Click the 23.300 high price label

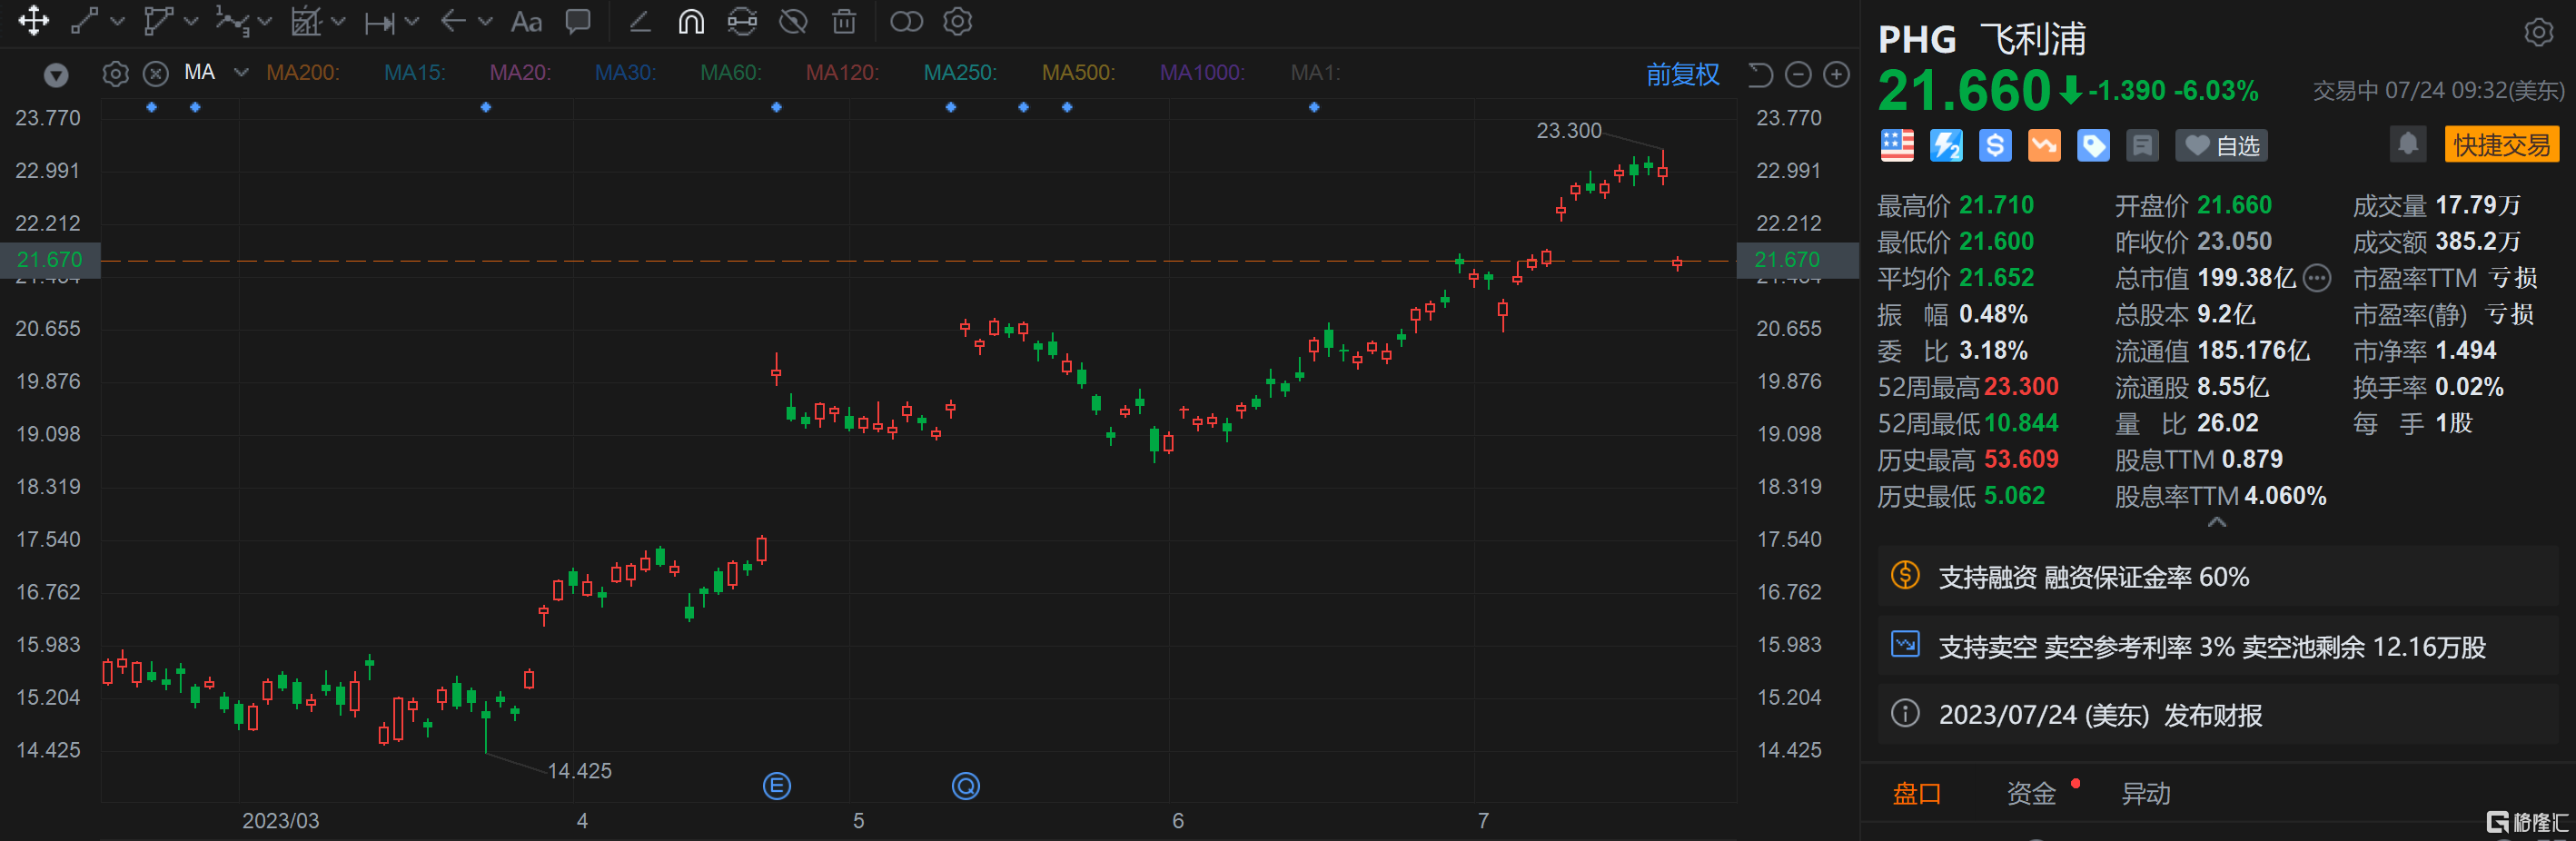(1568, 131)
